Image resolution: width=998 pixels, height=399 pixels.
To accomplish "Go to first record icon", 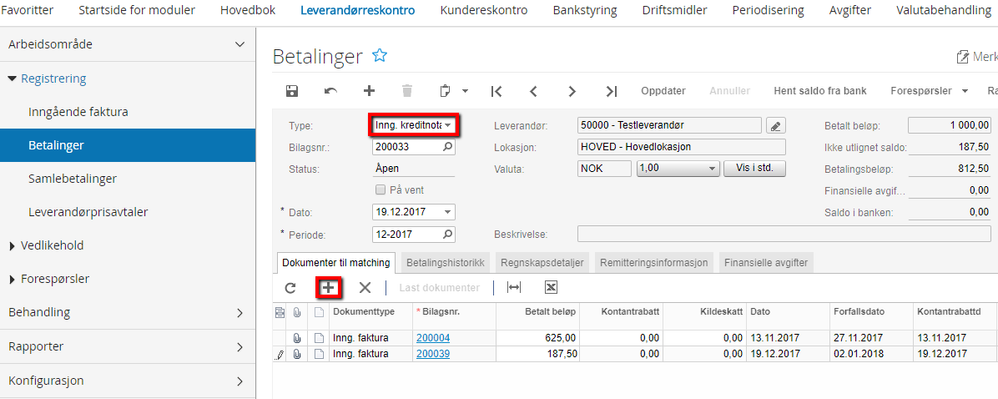I will (496, 91).
